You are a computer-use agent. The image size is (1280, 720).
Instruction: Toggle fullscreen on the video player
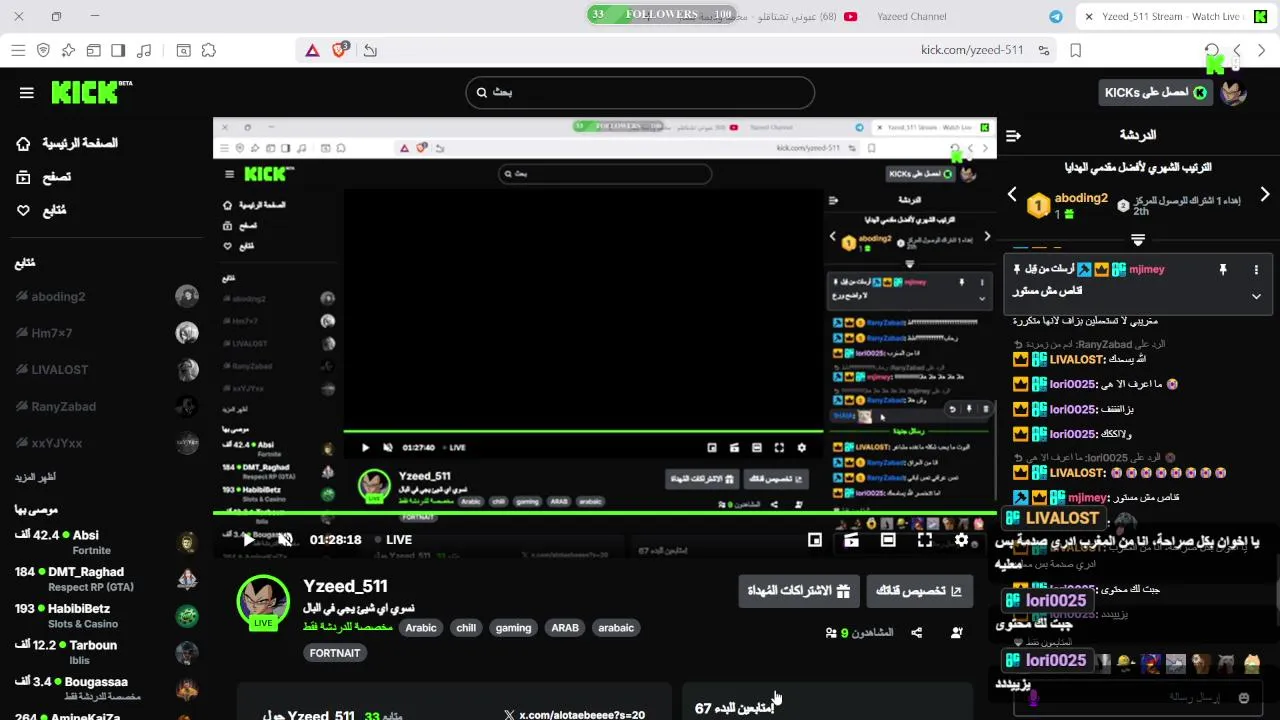[925, 540]
